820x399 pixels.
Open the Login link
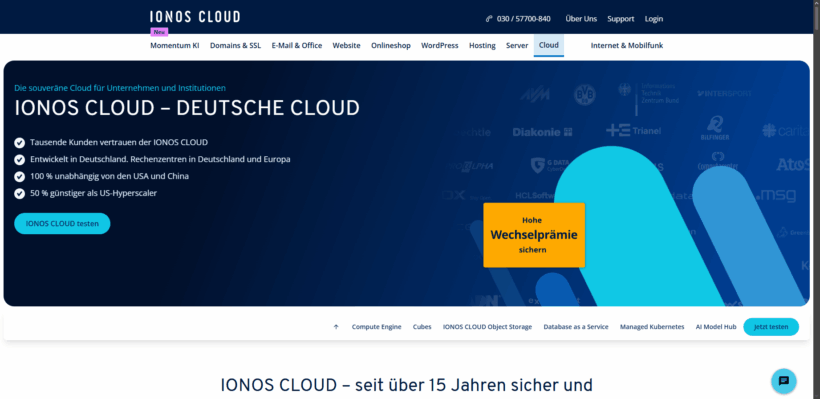point(654,19)
